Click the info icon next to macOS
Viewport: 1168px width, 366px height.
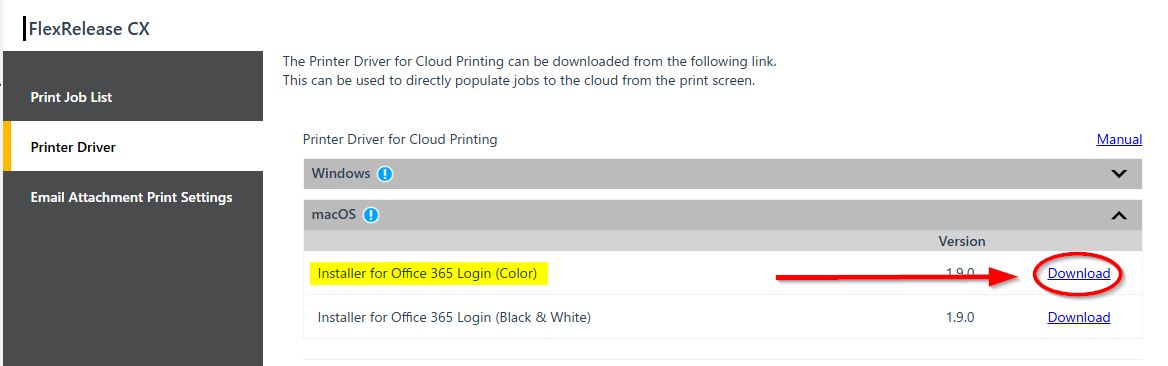click(x=370, y=215)
